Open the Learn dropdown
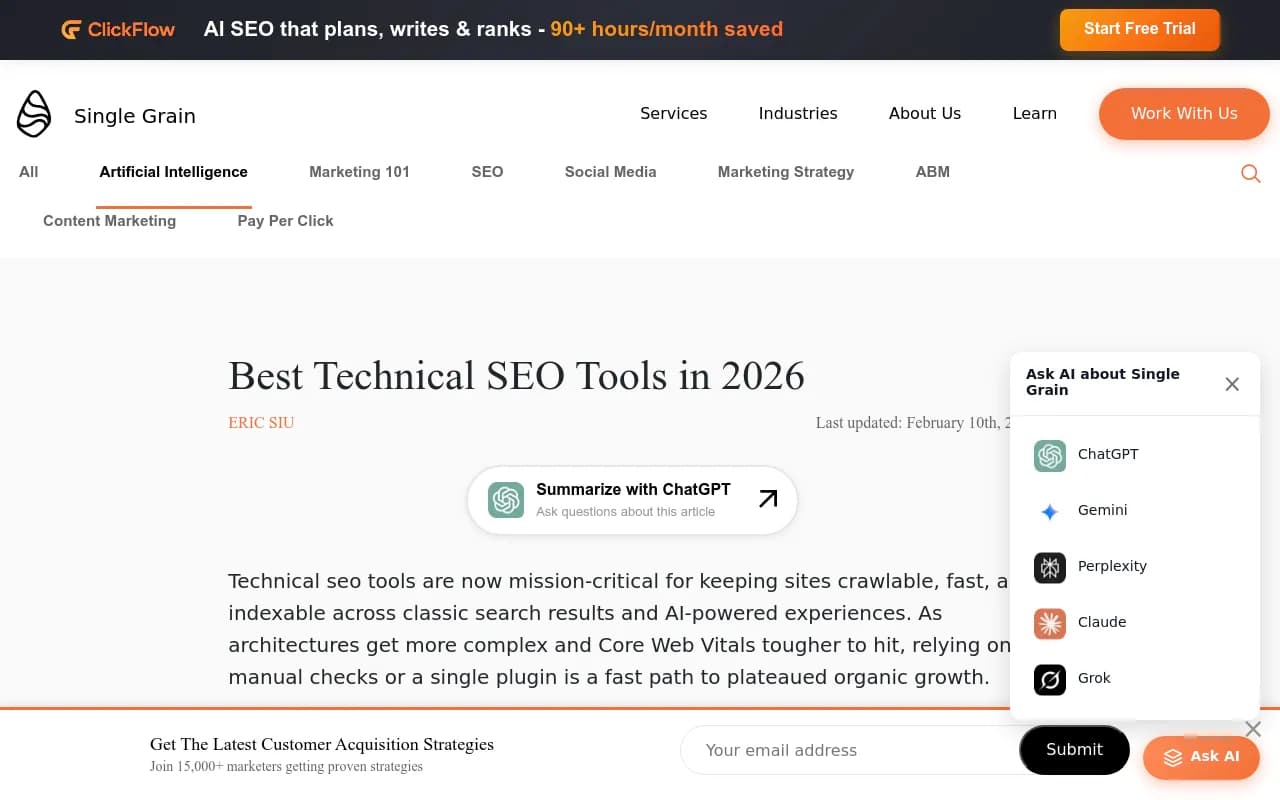This screenshot has width=1280, height=800. 1034,113
